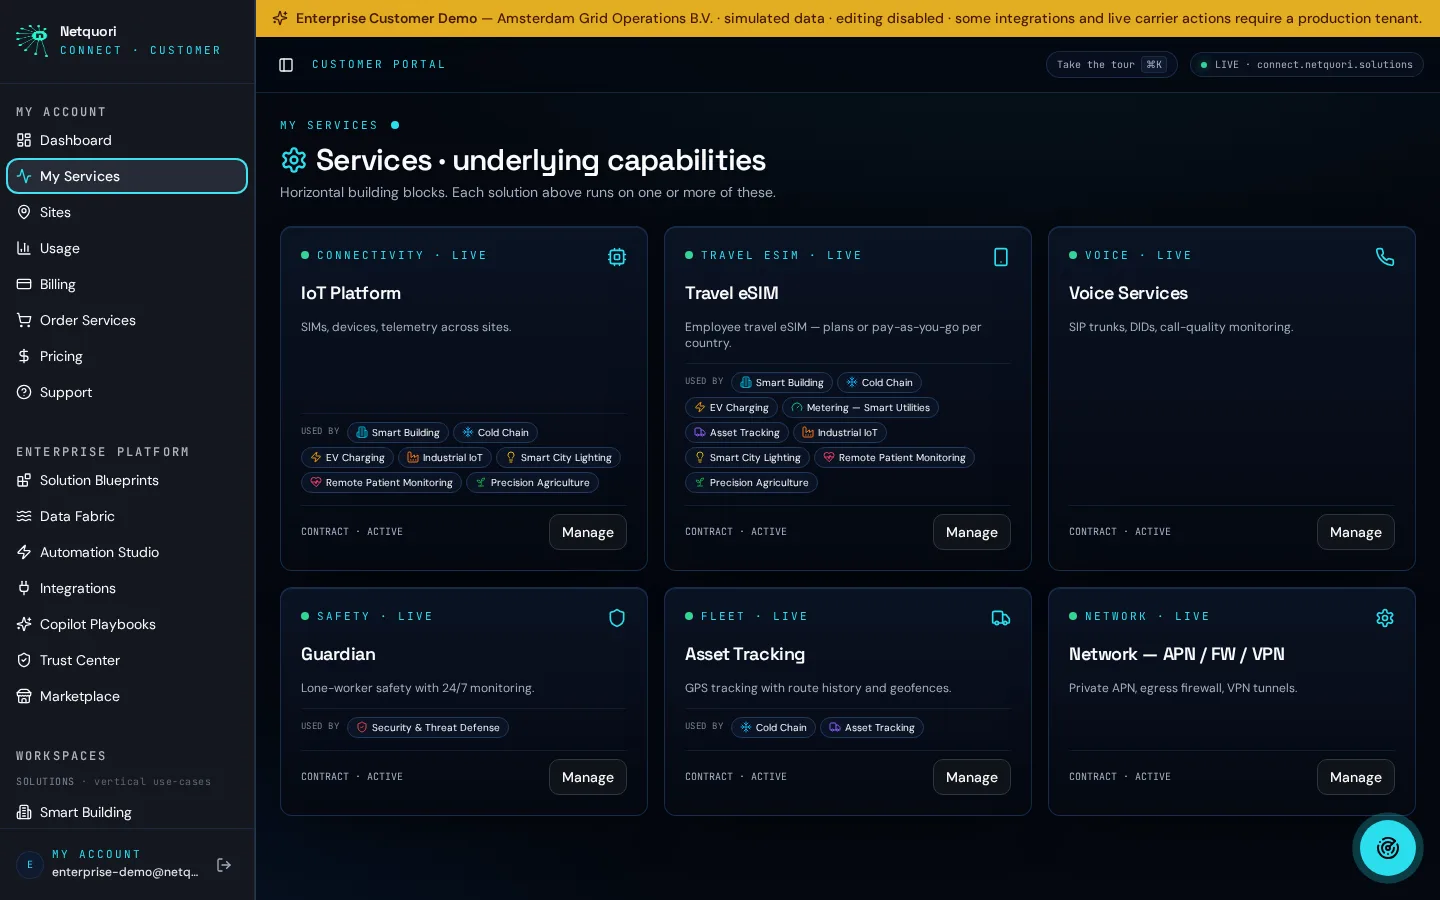Click the IoT Platform chip icon
1440x900 pixels.
617,257
